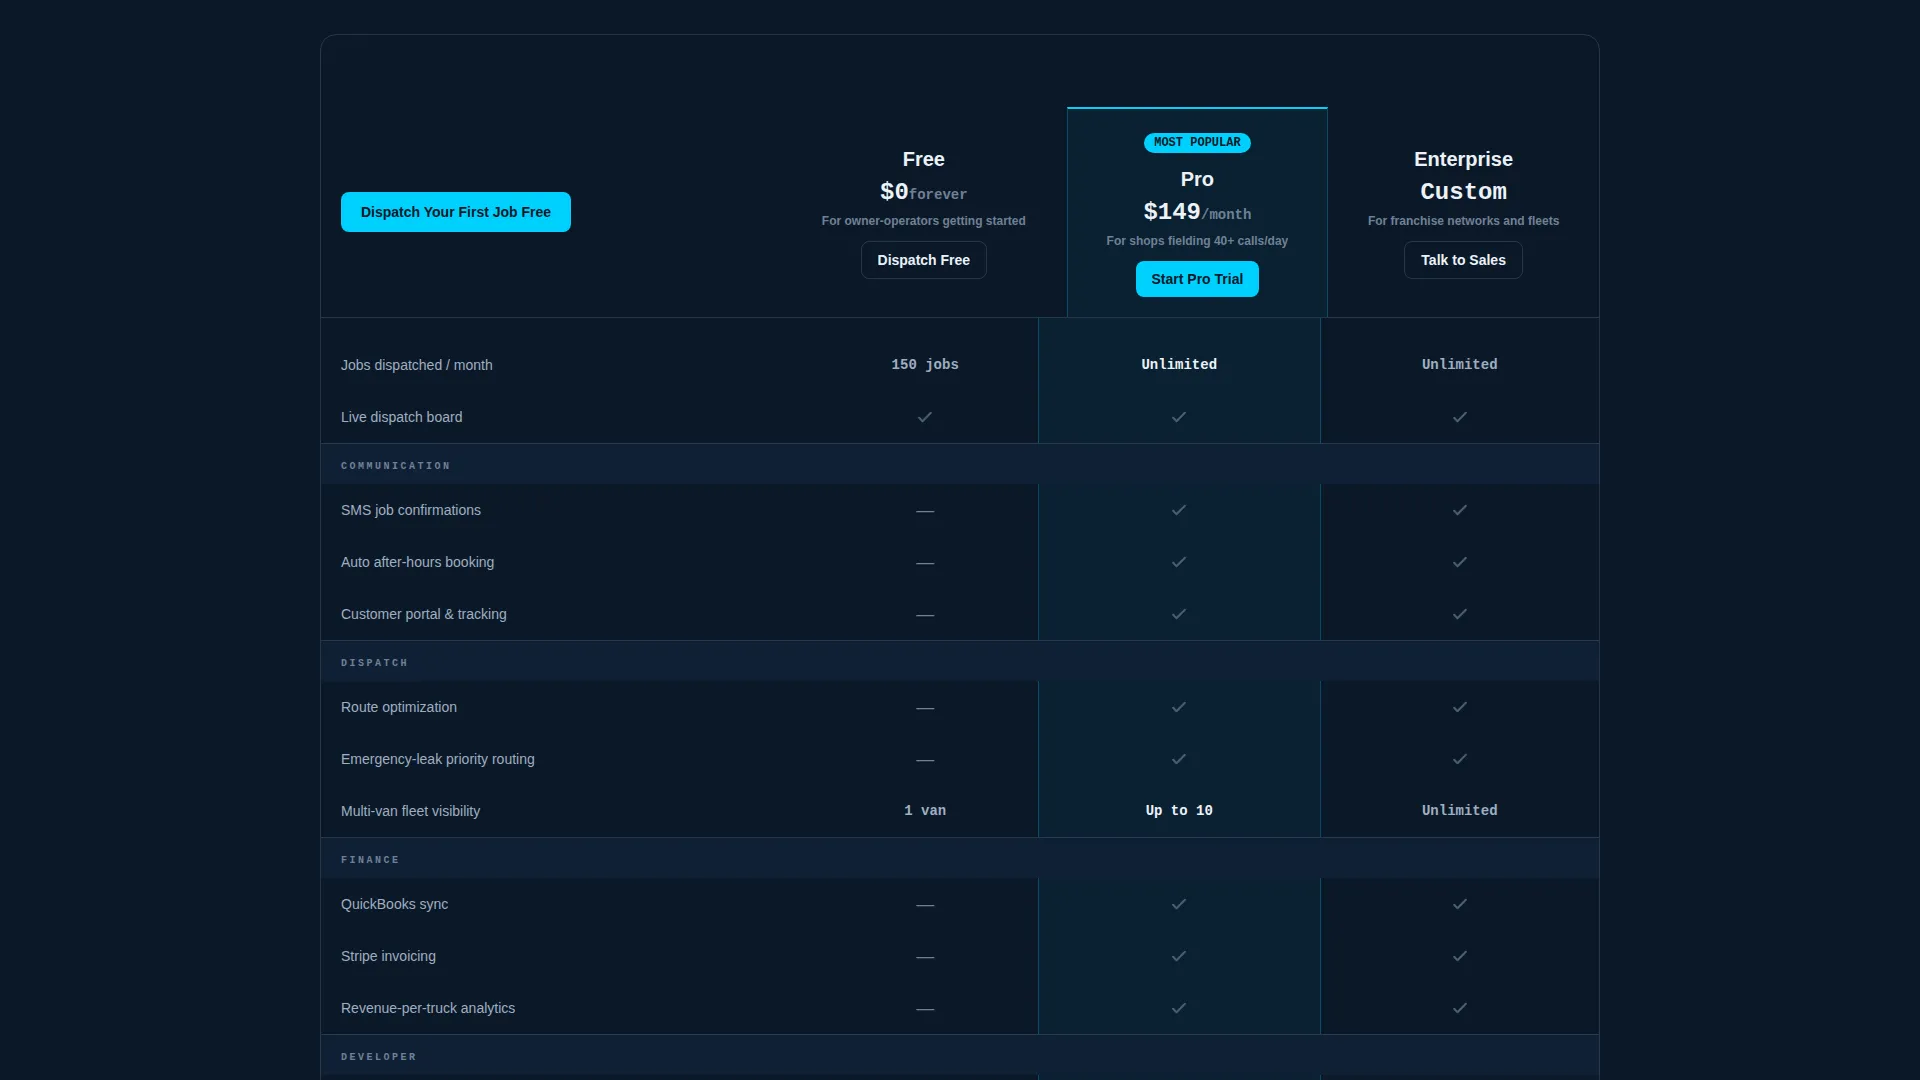This screenshot has width=1920, height=1080.
Task: Click the Free dash for Auto after-hours booking
Action: [925, 563]
